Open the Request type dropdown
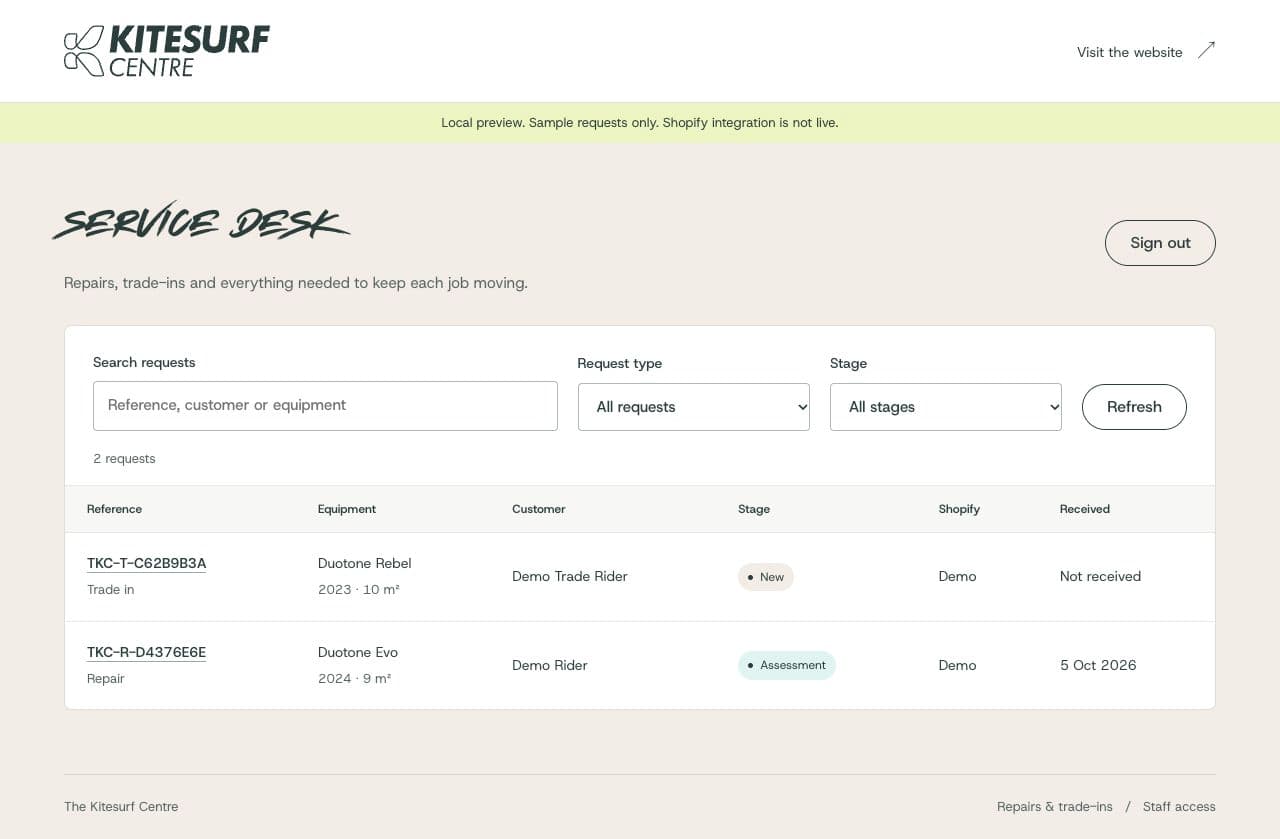 pyautogui.click(x=694, y=407)
